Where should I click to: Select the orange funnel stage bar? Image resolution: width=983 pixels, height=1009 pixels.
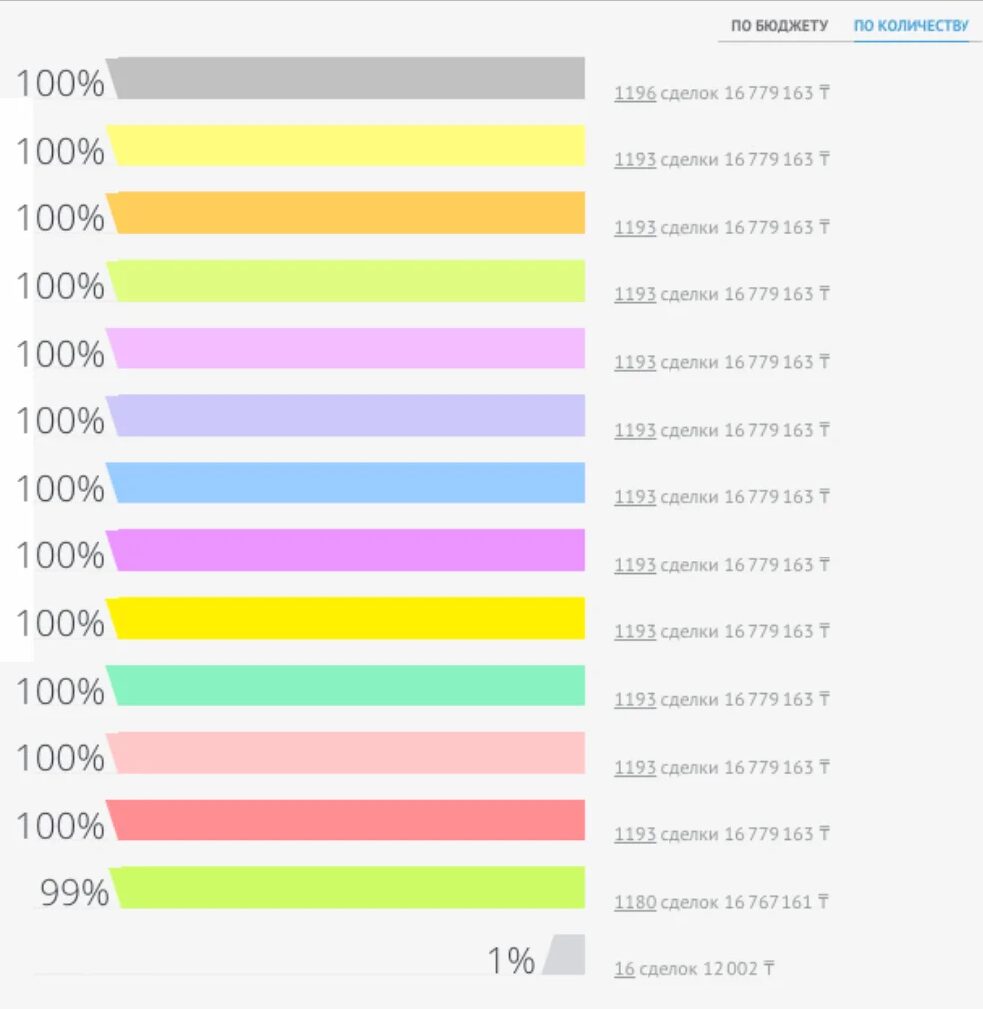pos(348,213)
